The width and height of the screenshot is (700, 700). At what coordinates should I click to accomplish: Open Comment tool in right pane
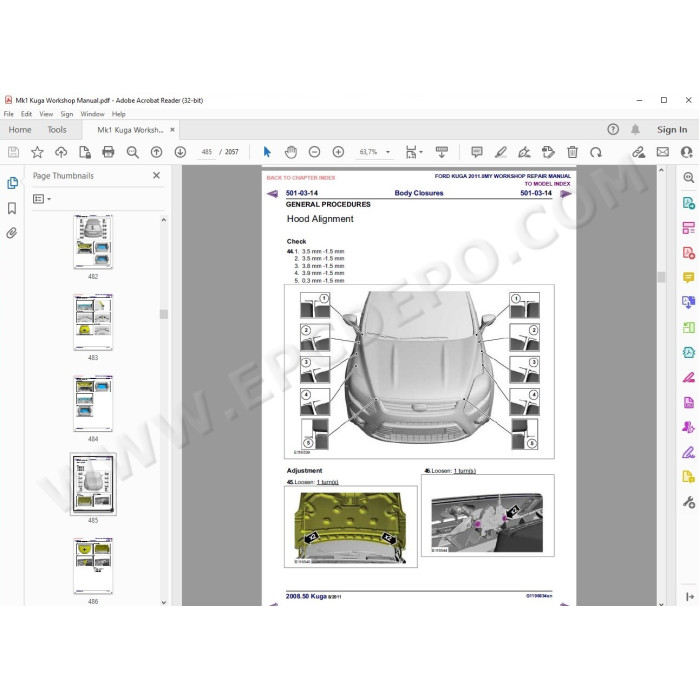pyautogui.click(x=688, y=278)
